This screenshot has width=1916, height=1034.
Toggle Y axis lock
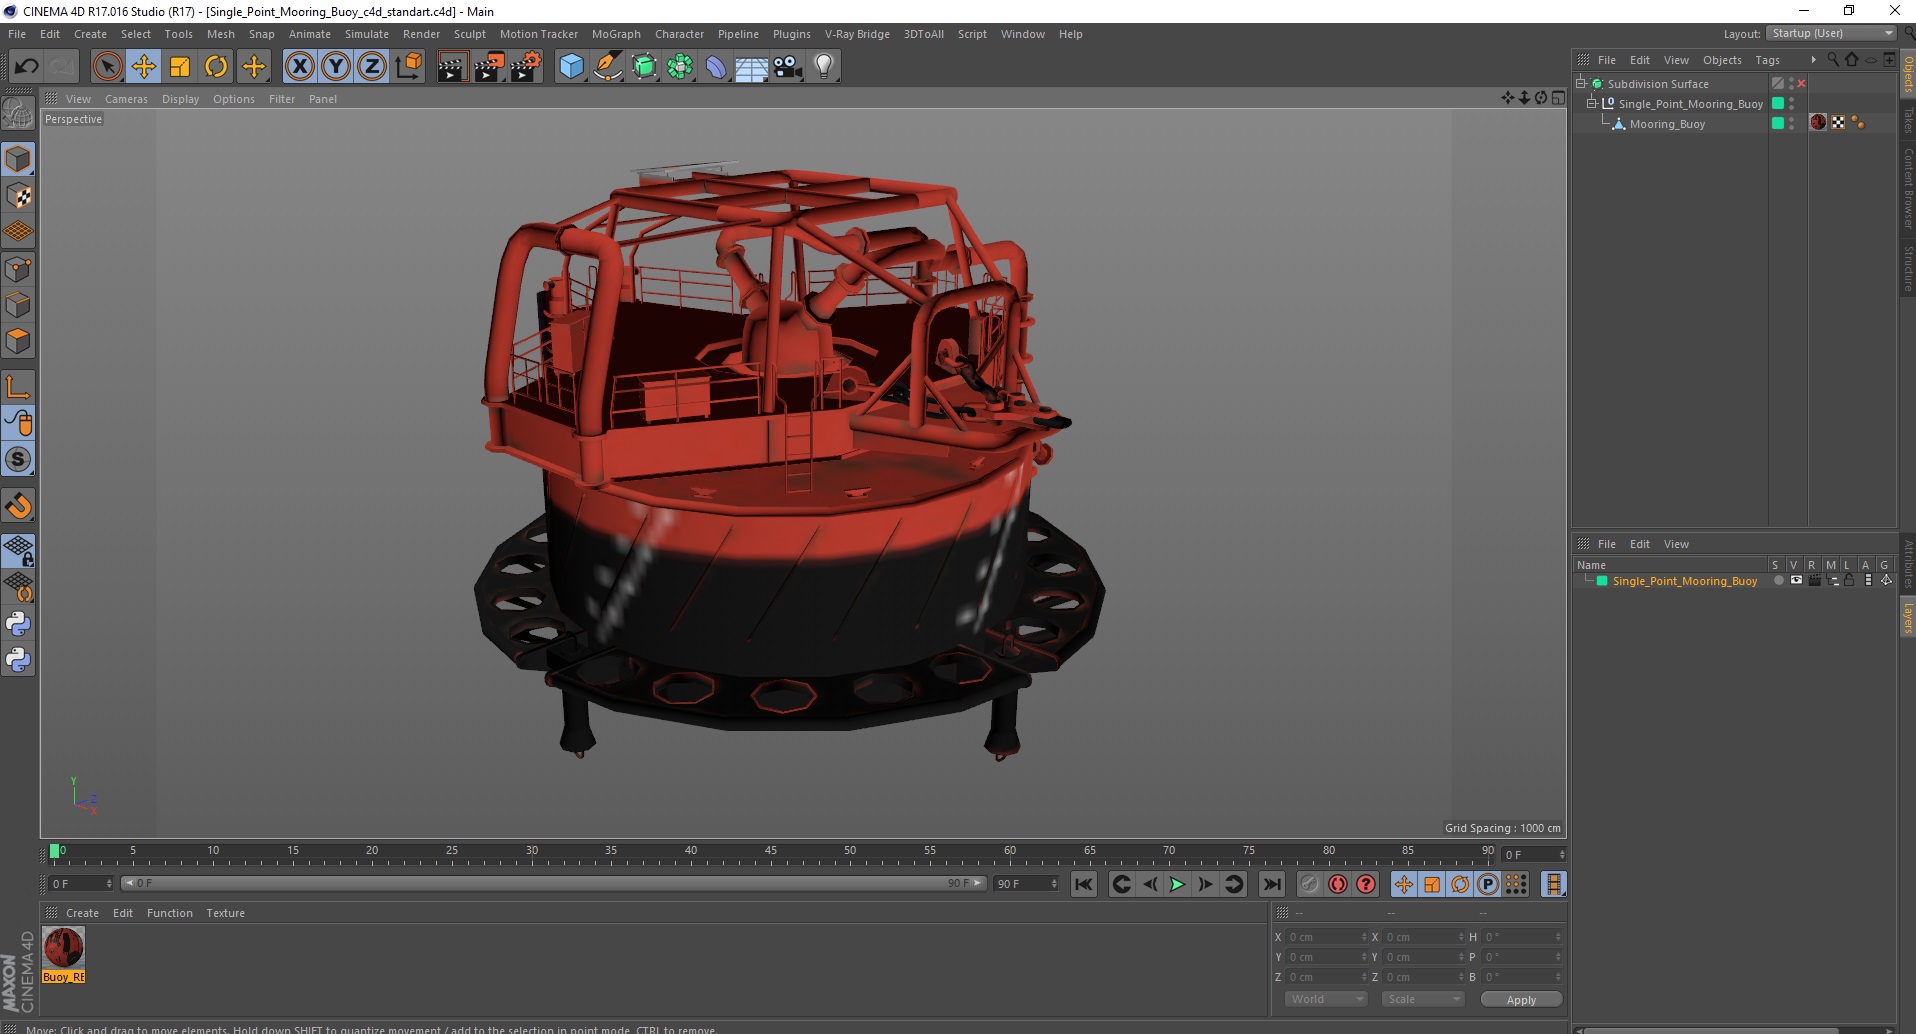point(336,67)
